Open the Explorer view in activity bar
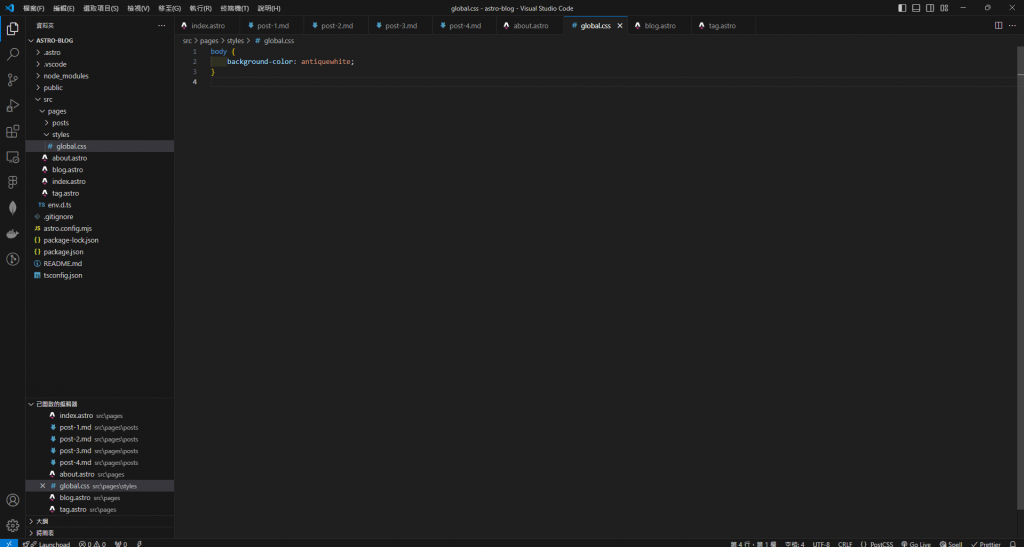This screenshot has height=547, width=1024. (12, 29)
